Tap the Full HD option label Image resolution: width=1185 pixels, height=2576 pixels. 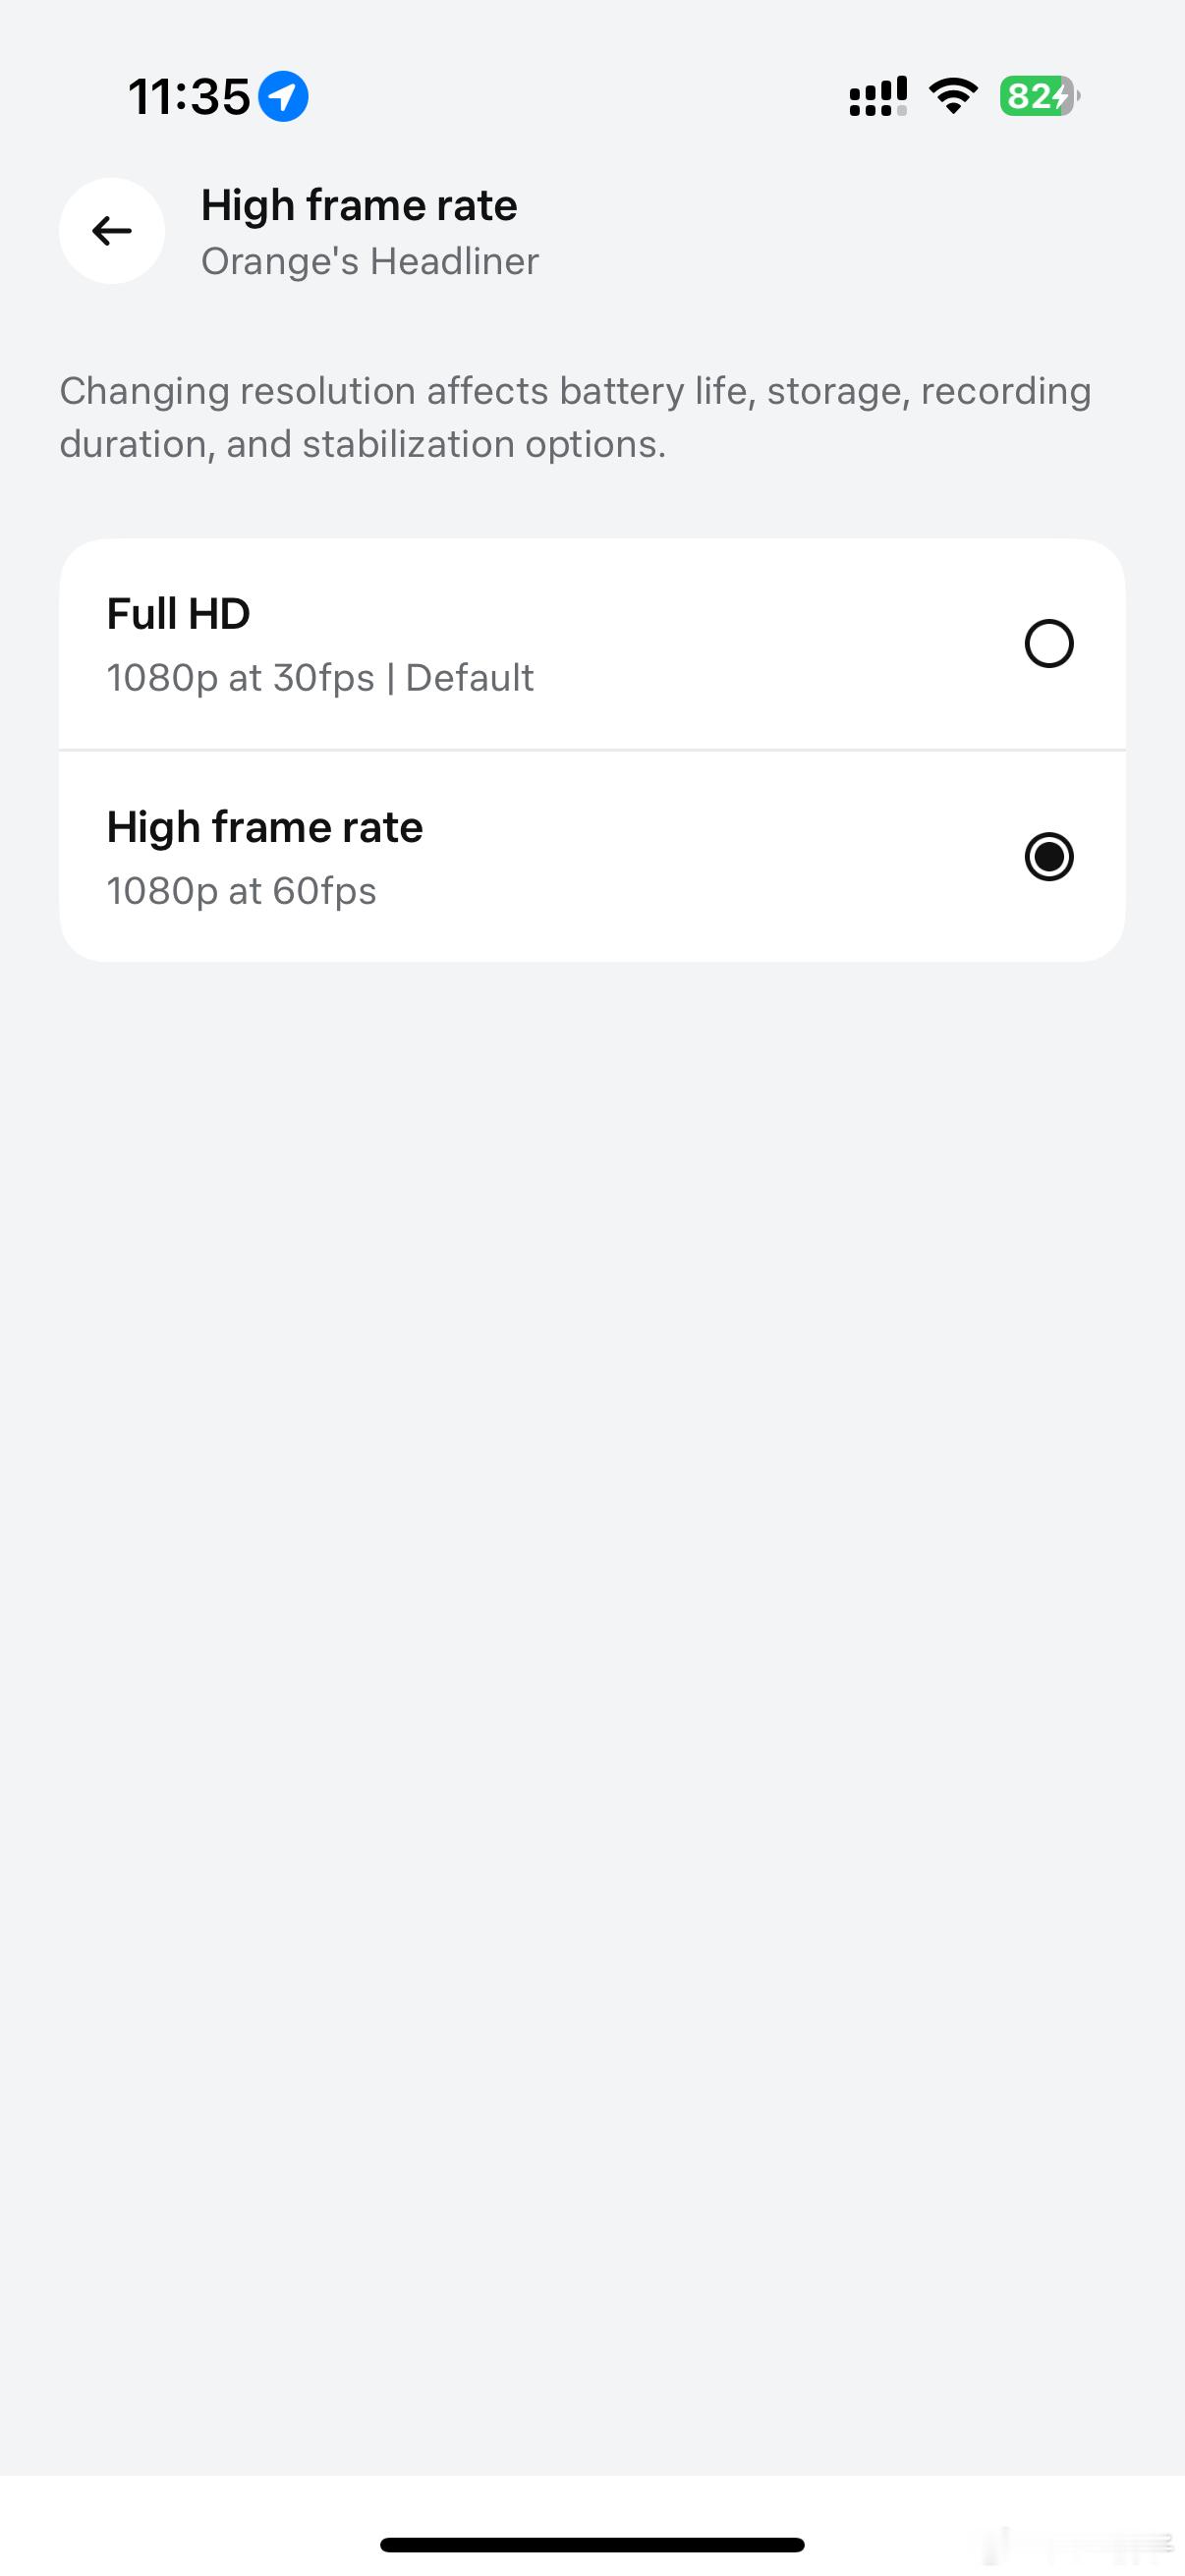point(178,614)
